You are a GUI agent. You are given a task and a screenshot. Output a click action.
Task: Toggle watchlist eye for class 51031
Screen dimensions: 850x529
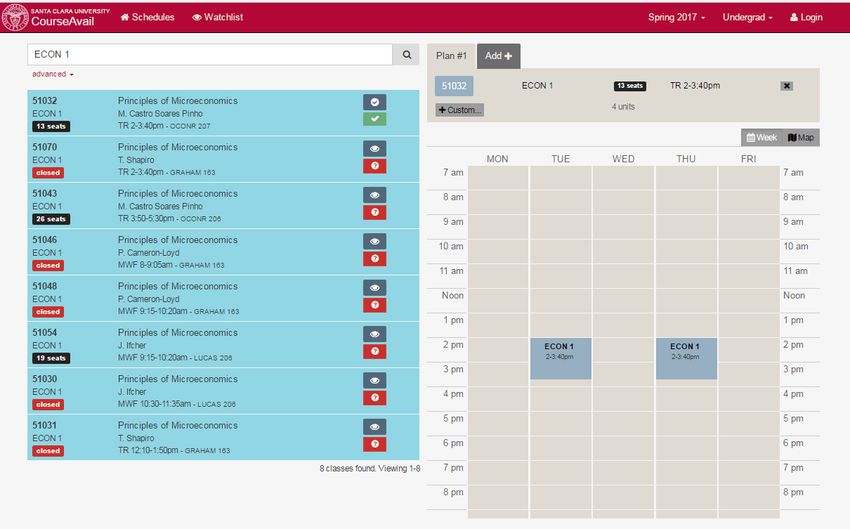pyautogui.click(x=375, y=427)
